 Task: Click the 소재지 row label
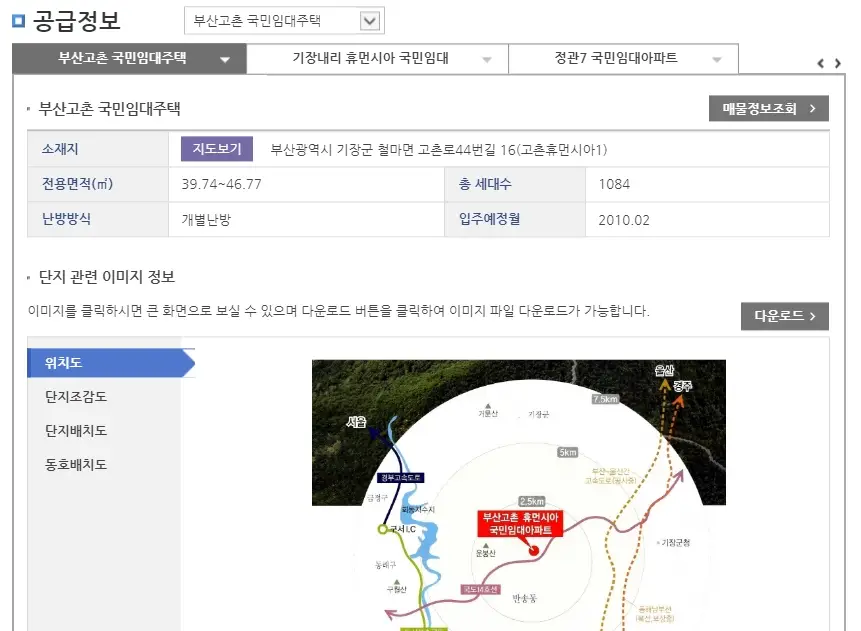(60, 149)
